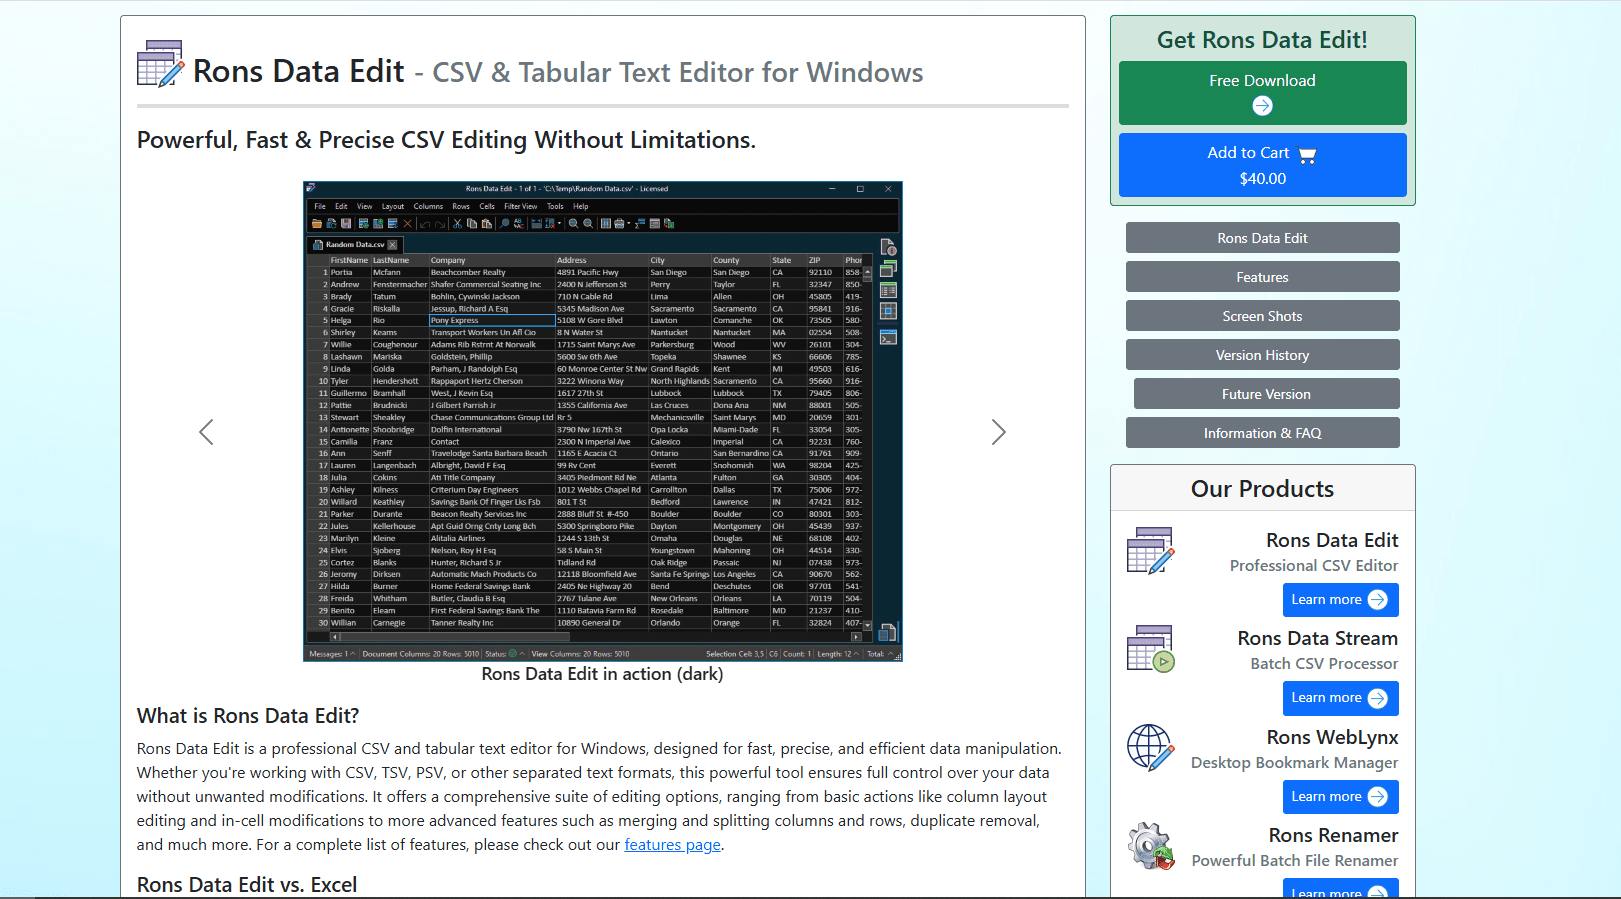This screenshot has height=899, width=1621.
Task: In the app screenshot, click the Tools menu
Action: point(555,206)
